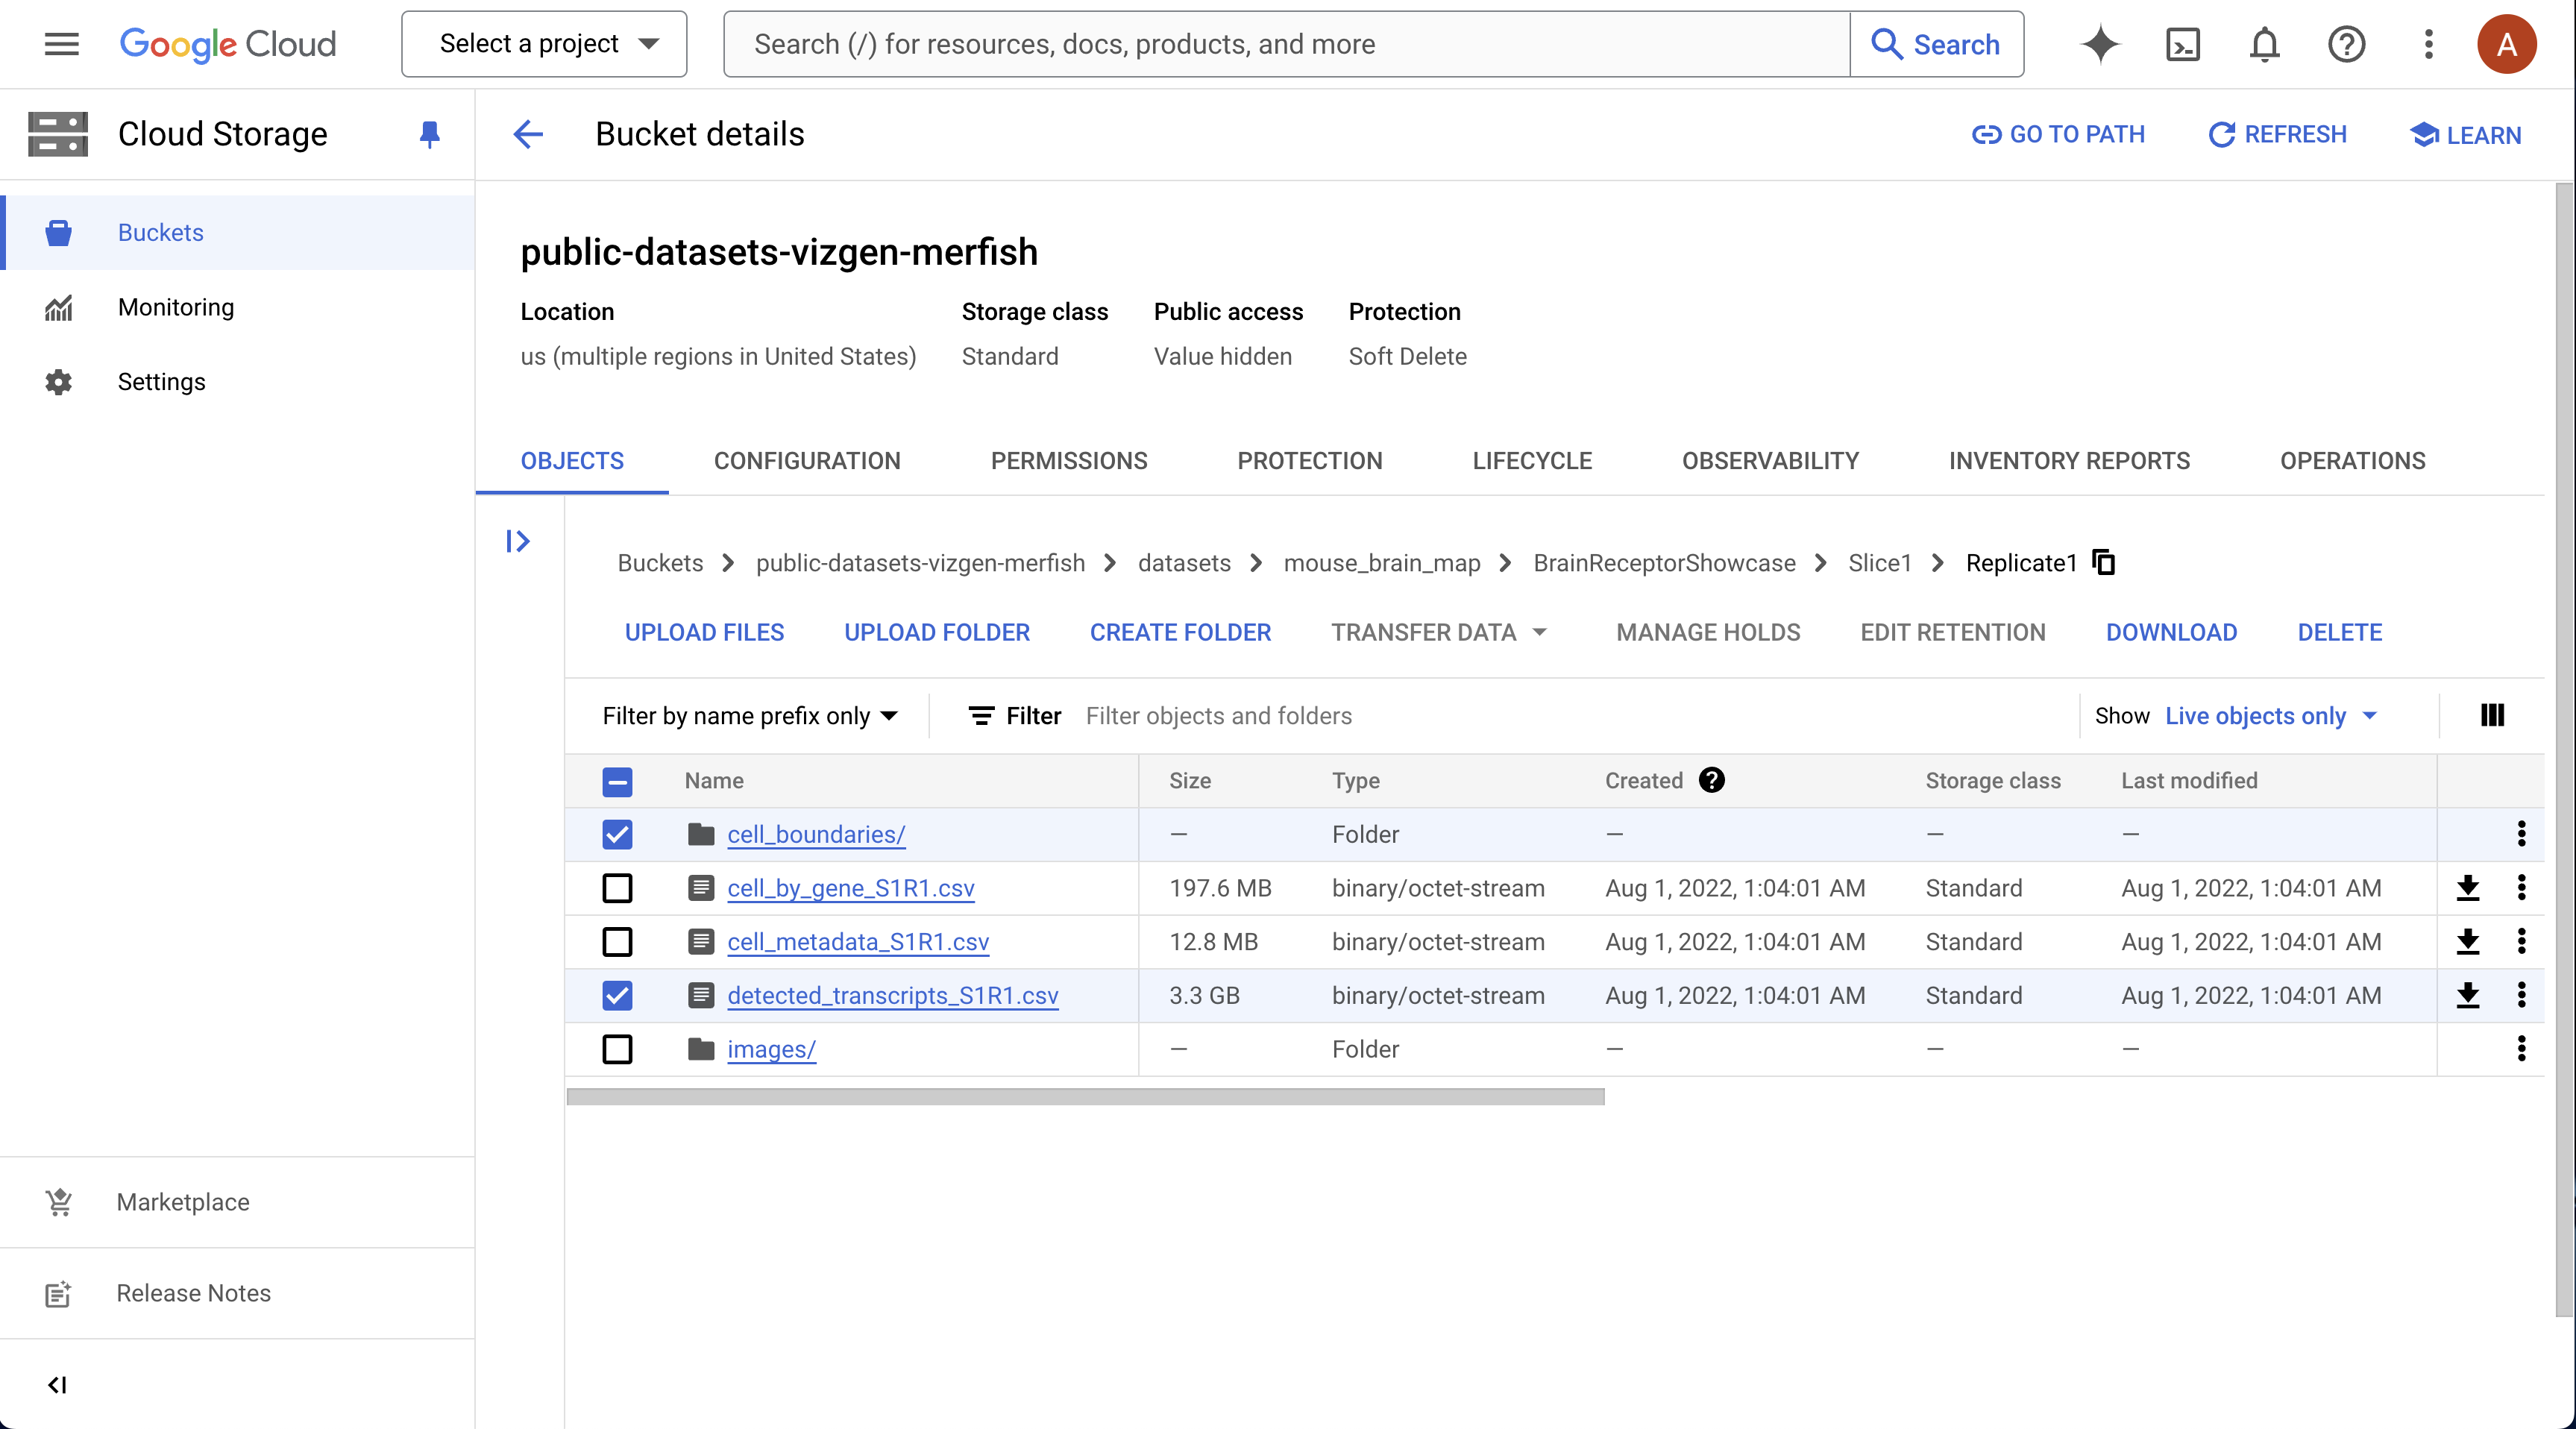Switch to the Operations tab
The image size is (2576, 1429).
(x=2352, y=461)
